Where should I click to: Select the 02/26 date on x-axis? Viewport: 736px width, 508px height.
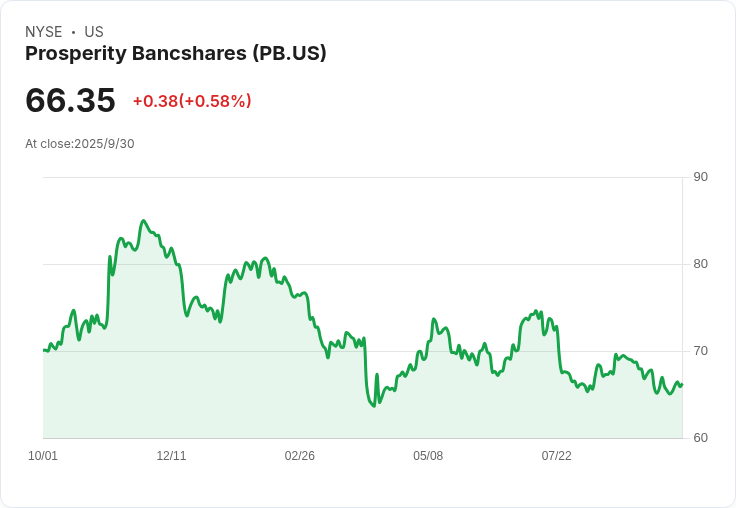pyautogui.click(x=300, y=456)
